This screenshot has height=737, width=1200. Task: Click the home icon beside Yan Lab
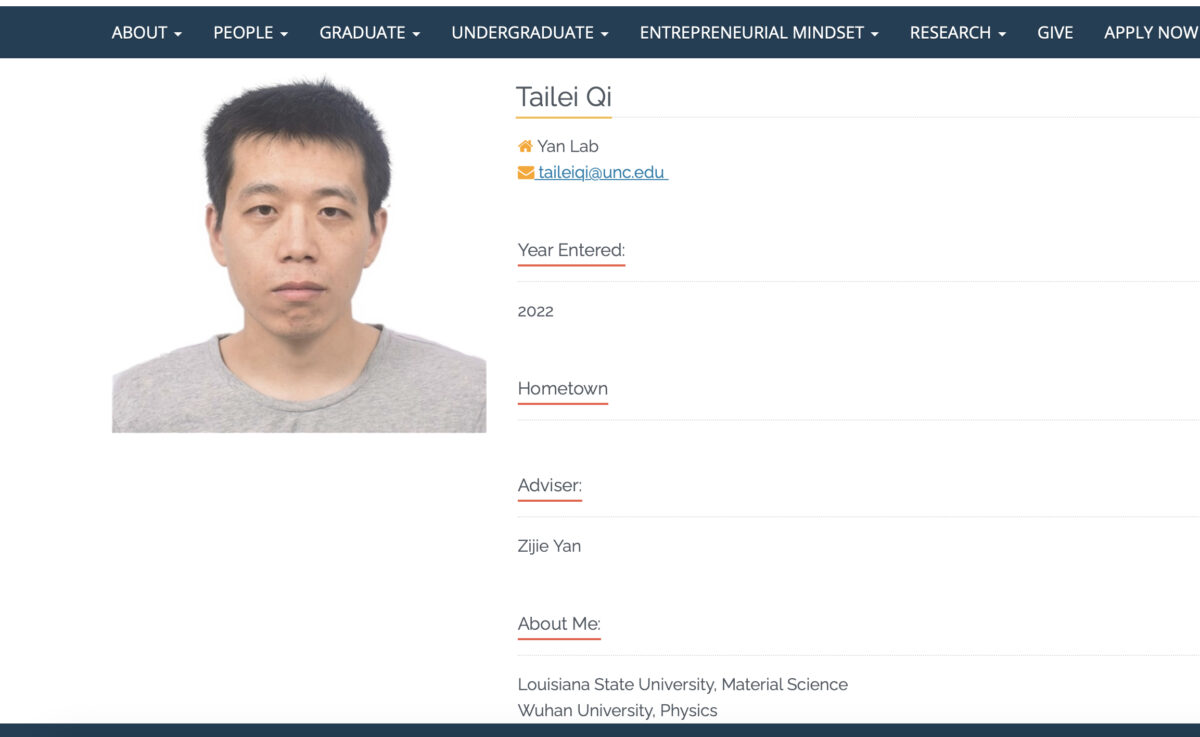[x=525, y=147]
